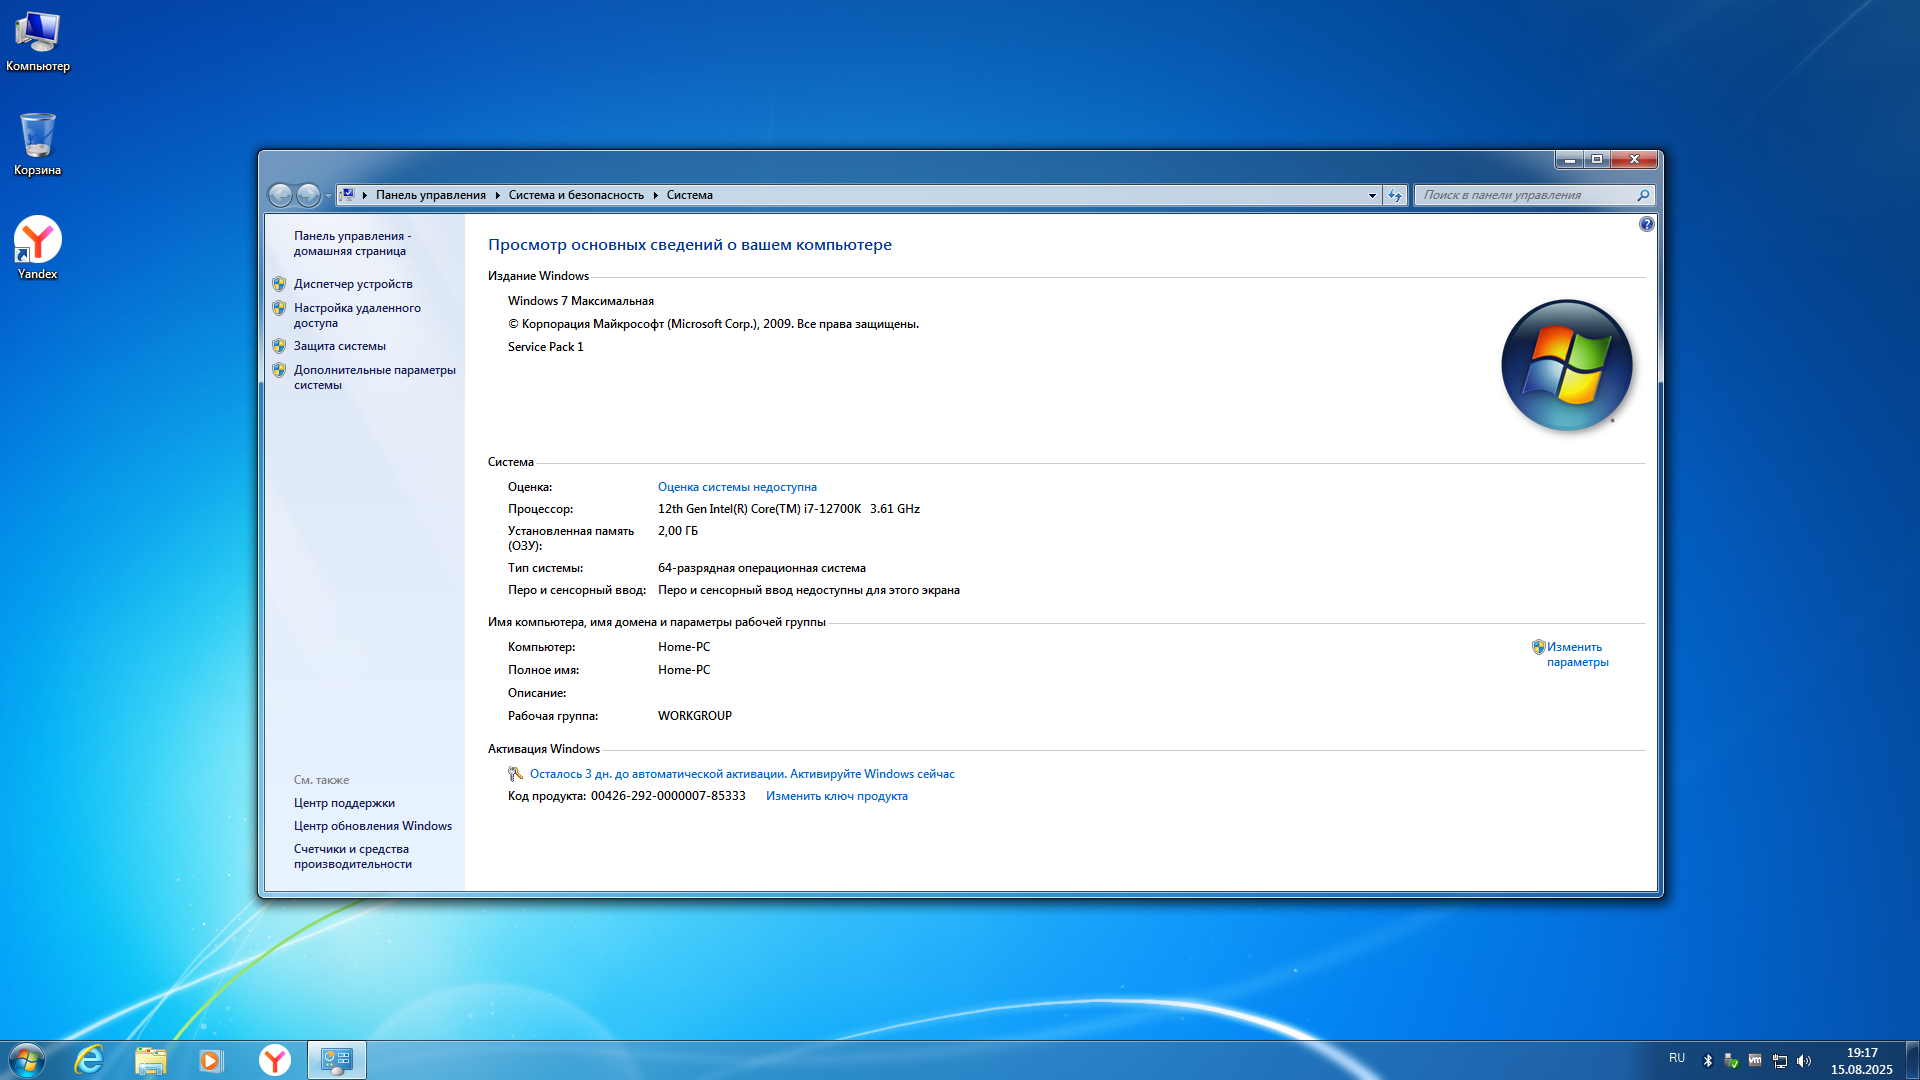The image size is (1920, 1080).
Task: Open Настройка удаленного доступа
Action: [x=357, y=315]
